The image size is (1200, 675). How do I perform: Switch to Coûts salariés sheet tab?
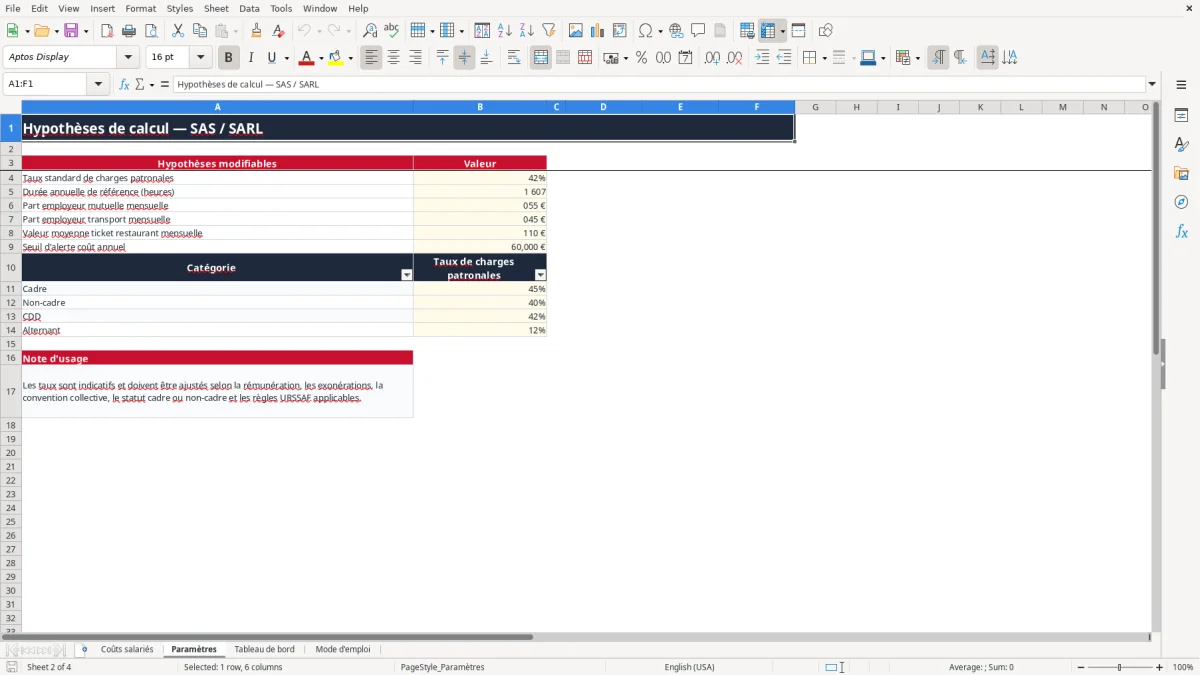(127, 649)
